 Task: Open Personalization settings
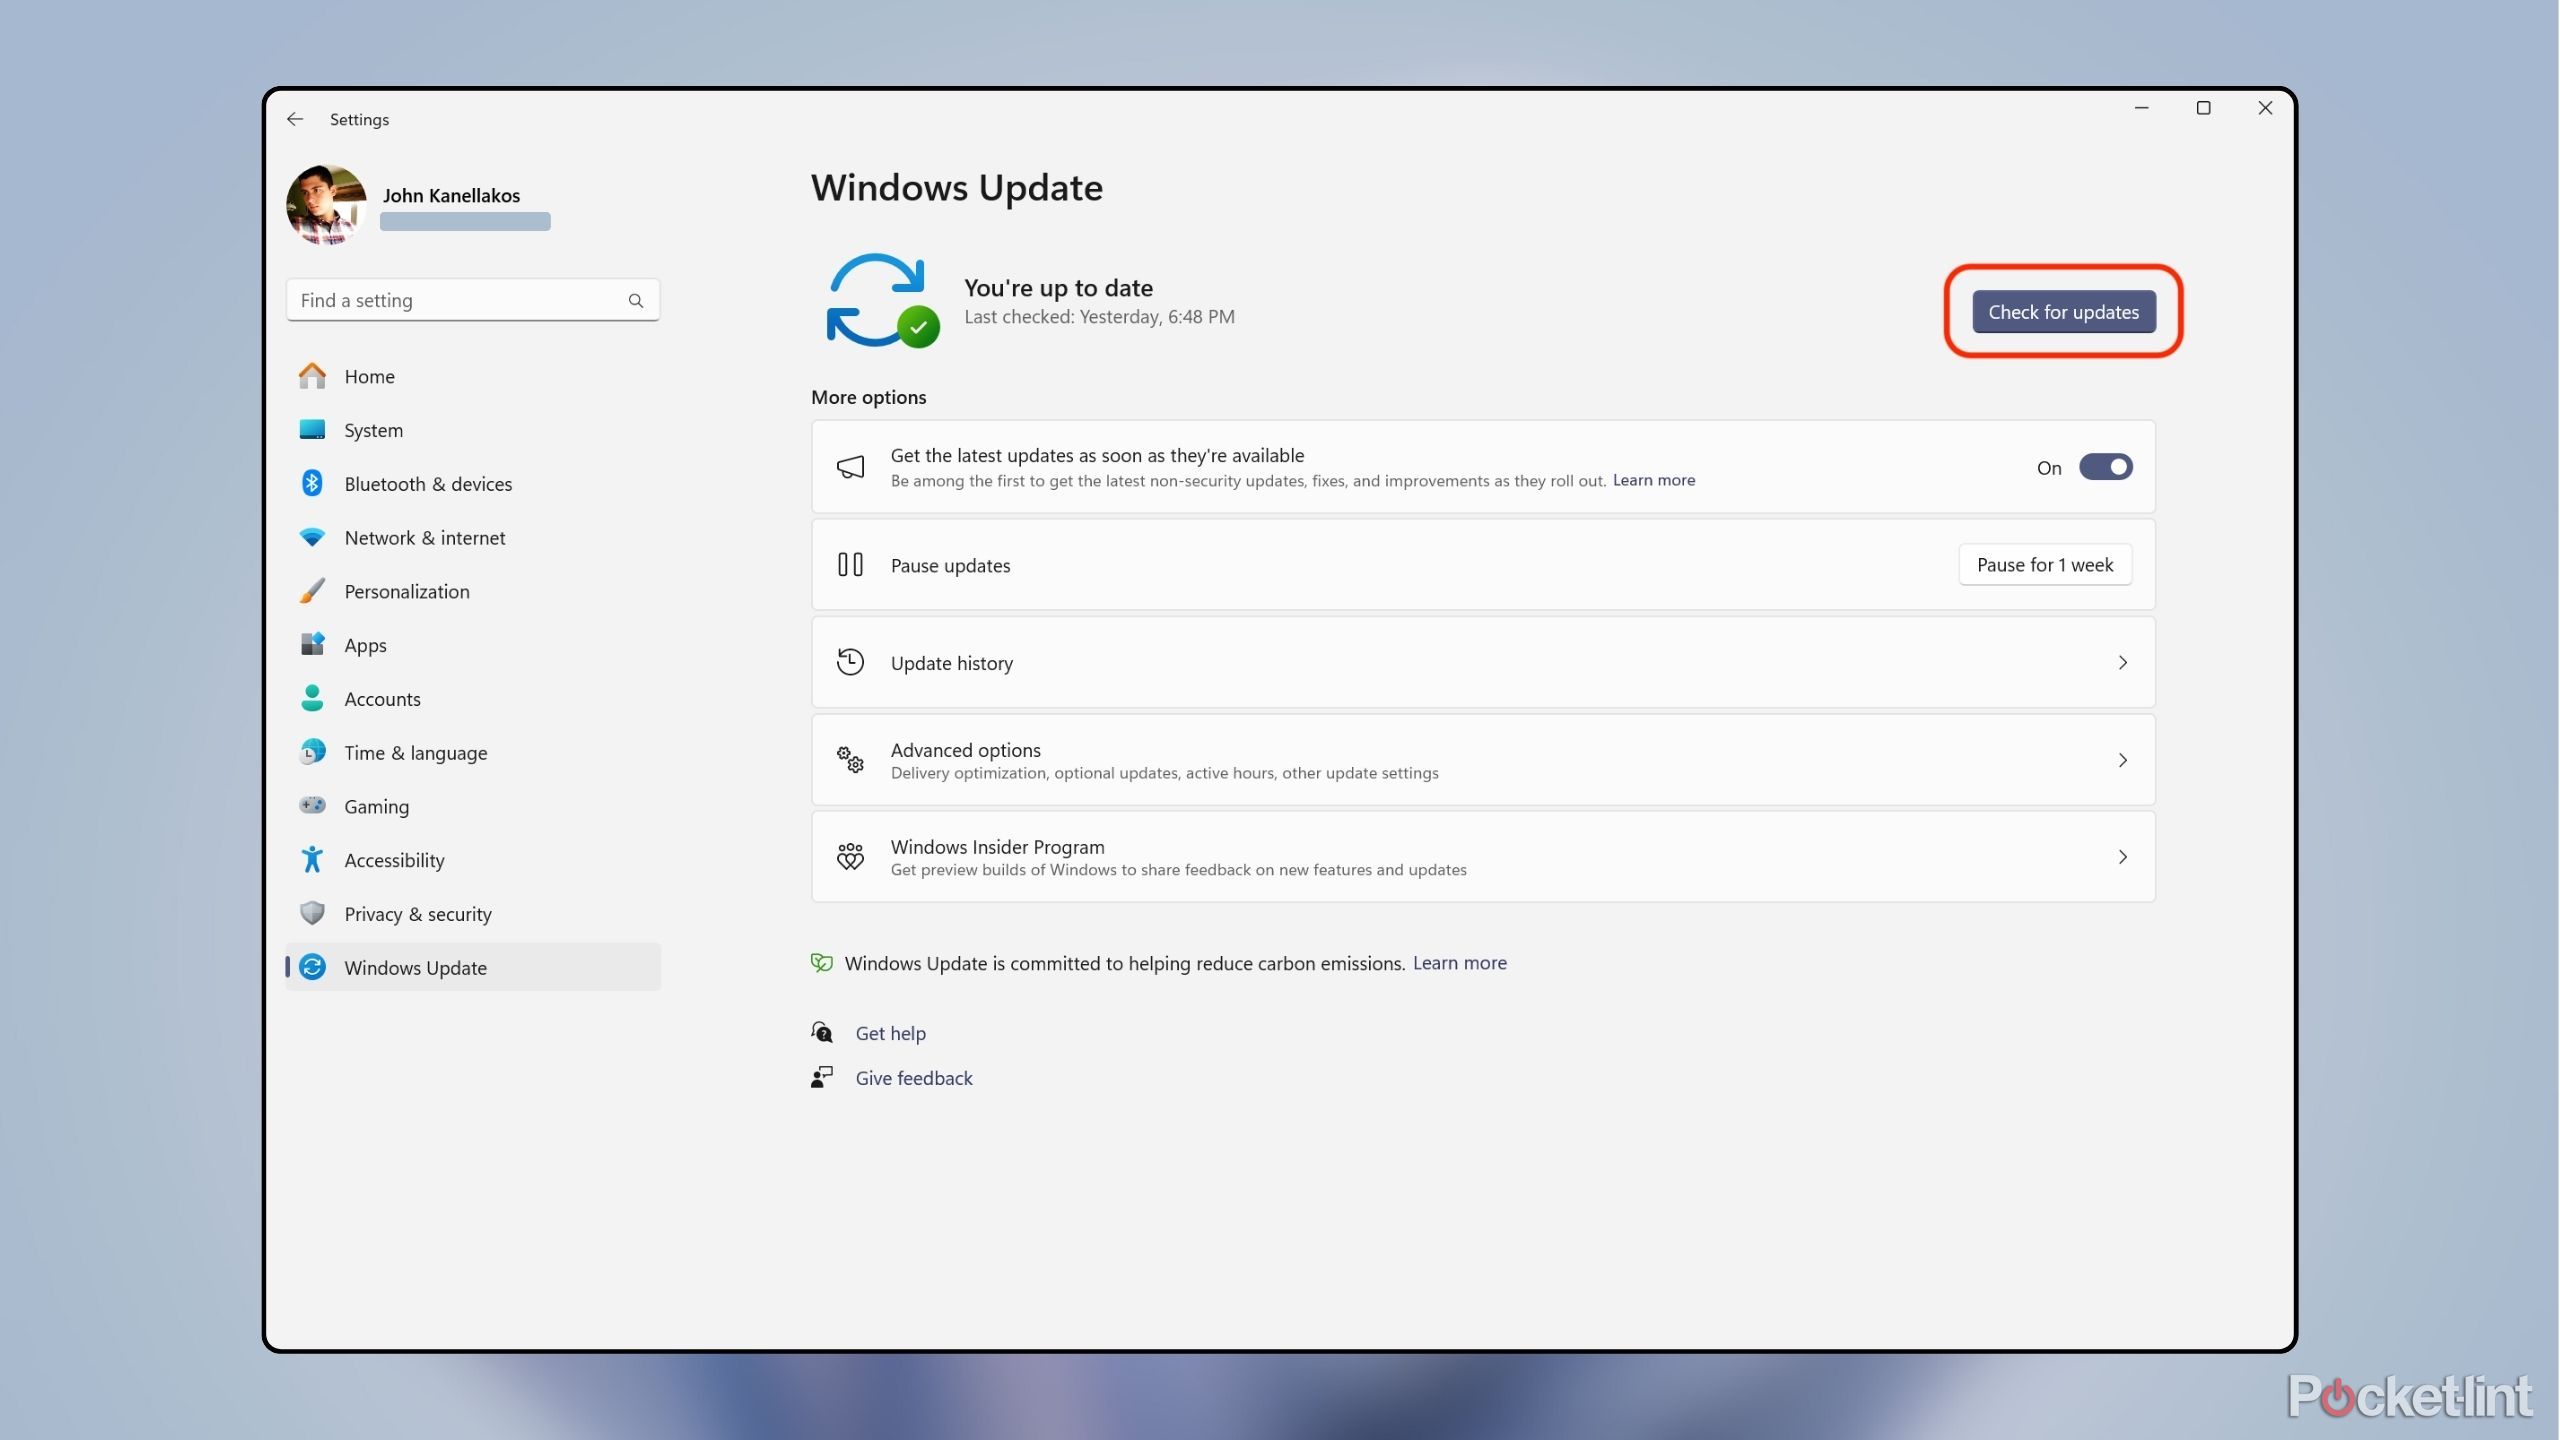pyautogui.click(x=473, y=591)
